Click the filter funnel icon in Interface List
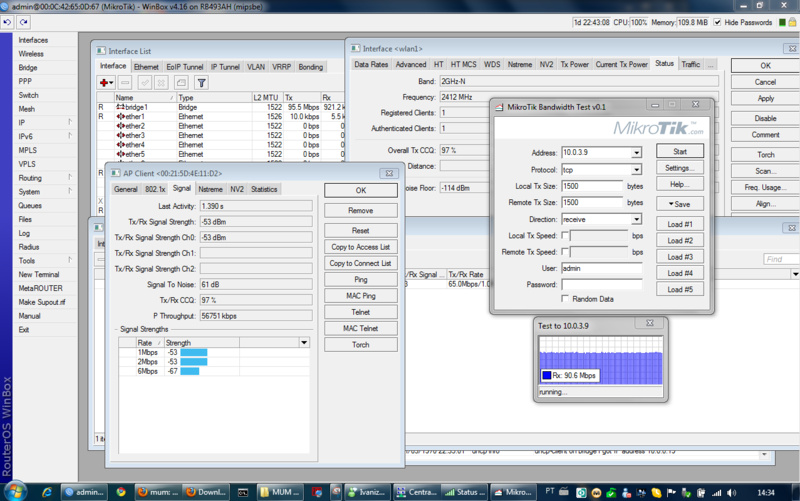800x501 pixels. coord(201,83)
